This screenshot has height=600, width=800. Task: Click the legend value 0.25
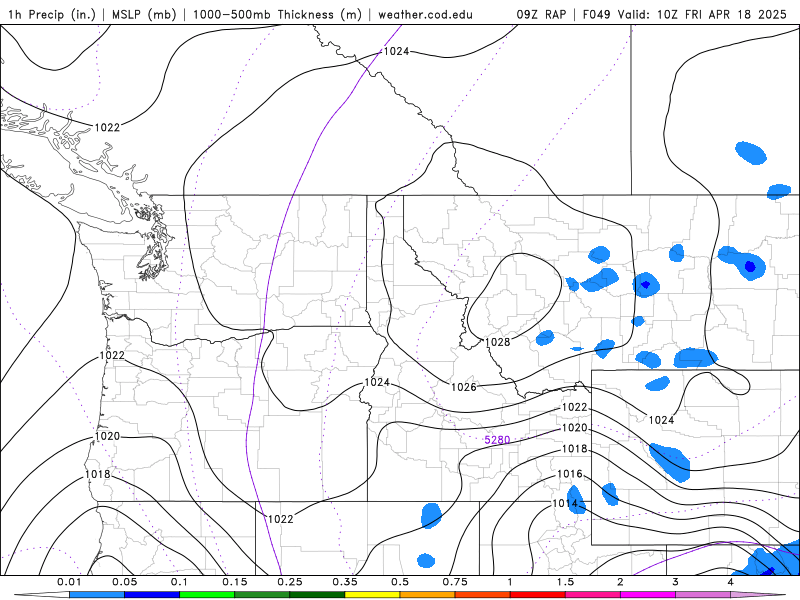pyautogui.click(x=290, y=582)
